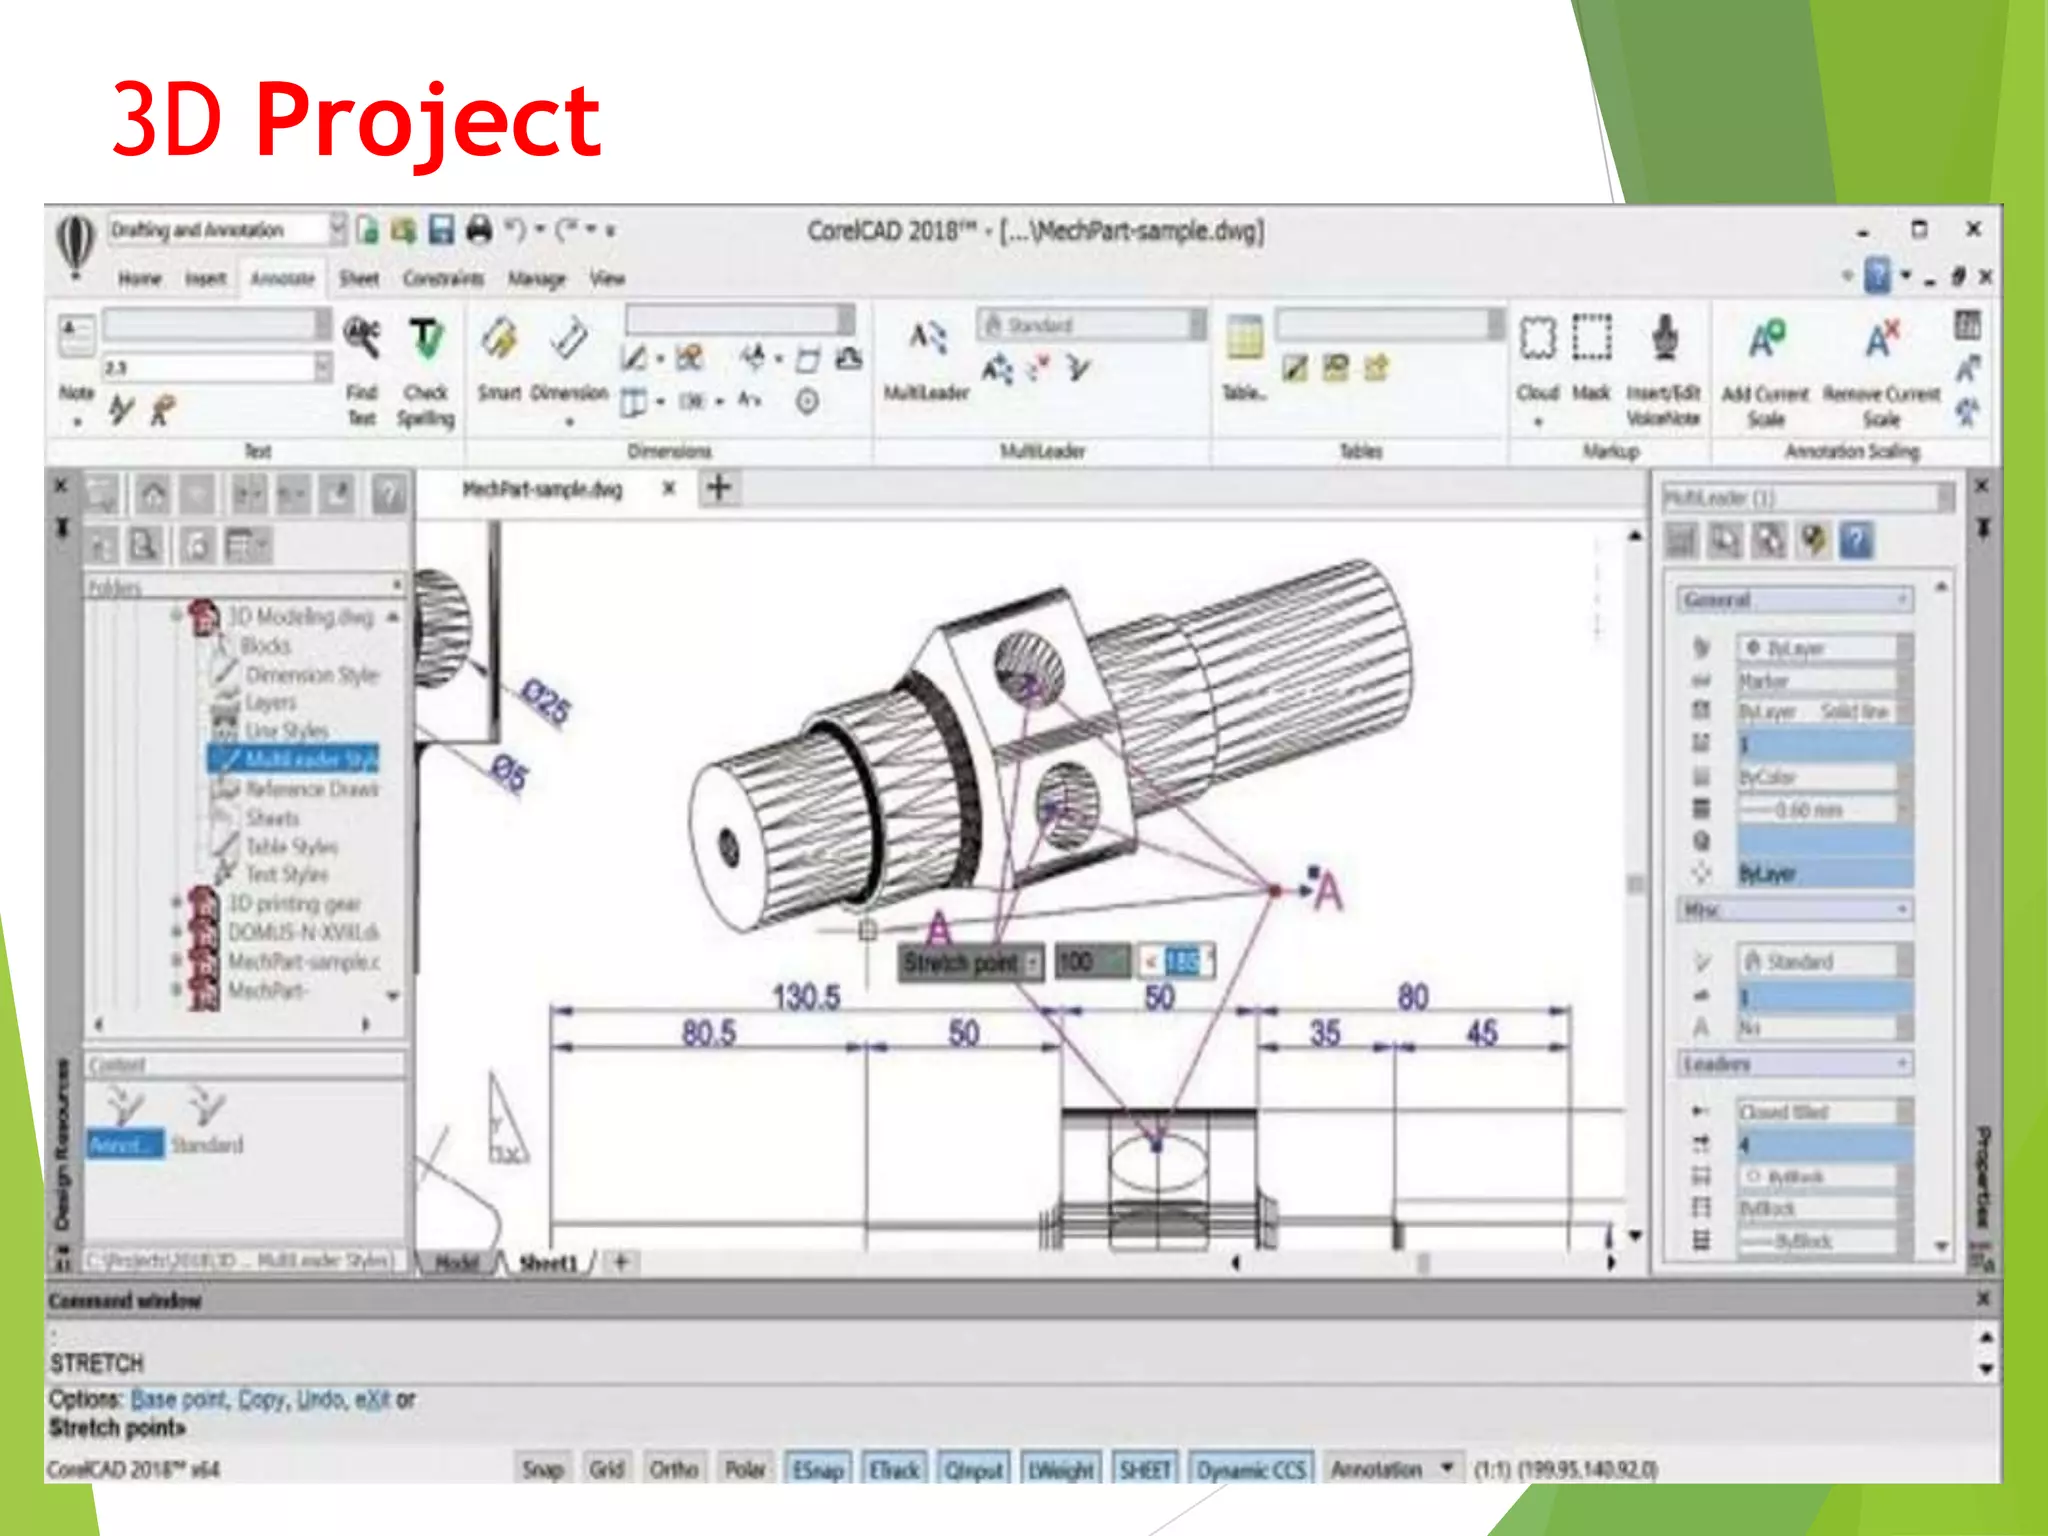This screenshot has height=1536, width=2048.
Task: Open the Constraints ribbon tab
Action: click(x=443, y=278)
